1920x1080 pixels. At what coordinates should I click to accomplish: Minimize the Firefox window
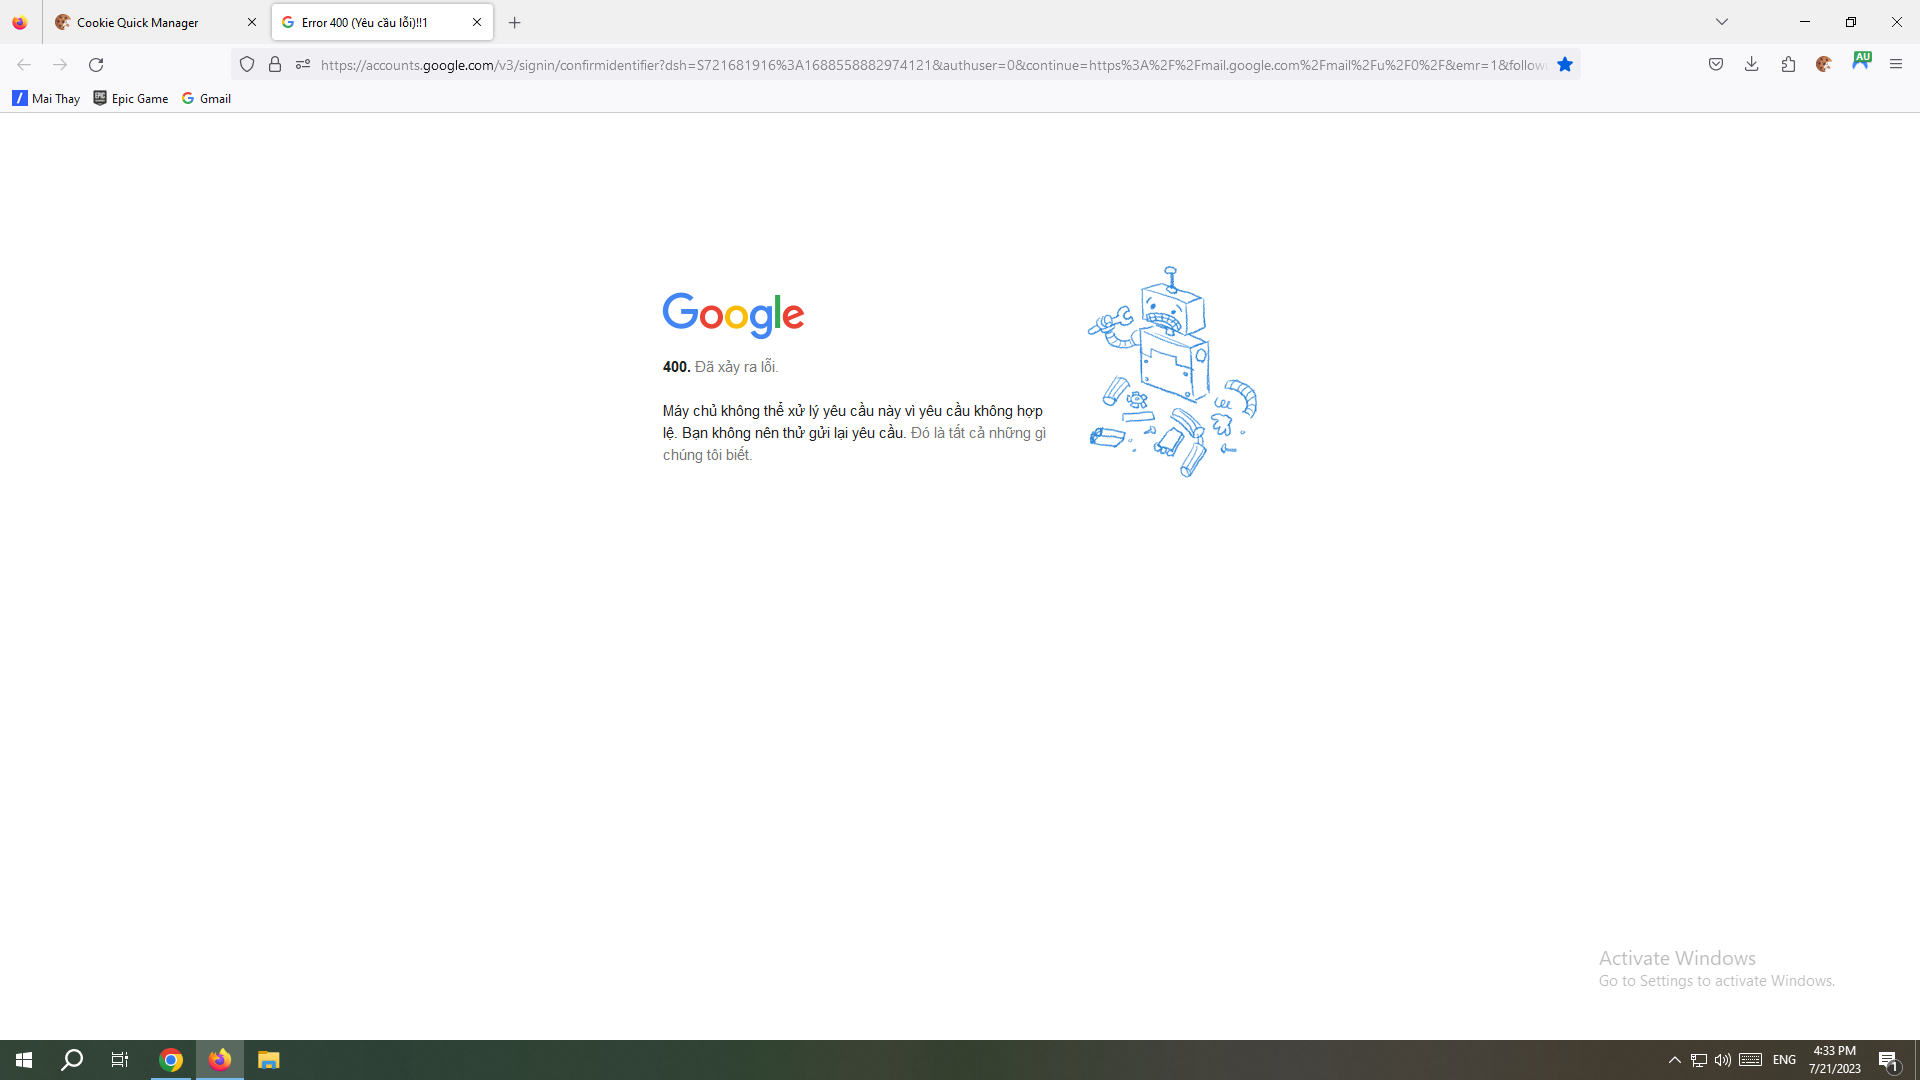click(x=1805, y=22)
